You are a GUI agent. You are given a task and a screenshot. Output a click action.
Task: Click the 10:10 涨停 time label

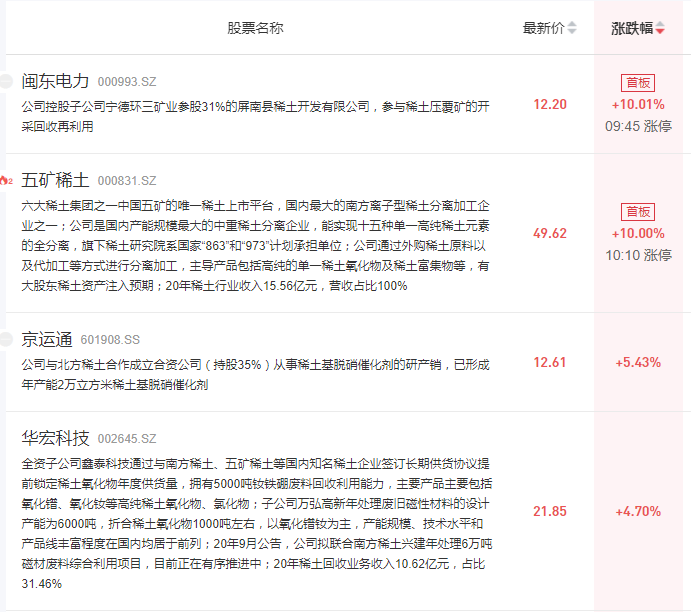pos(638,255)
